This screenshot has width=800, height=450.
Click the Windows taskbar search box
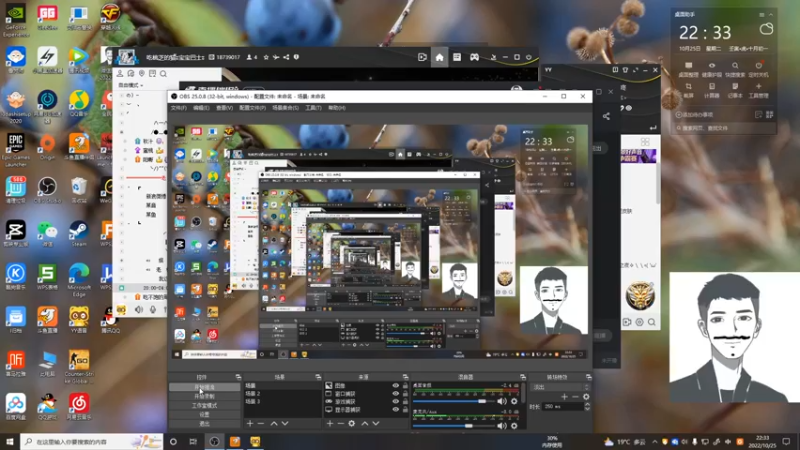(92, 441)
